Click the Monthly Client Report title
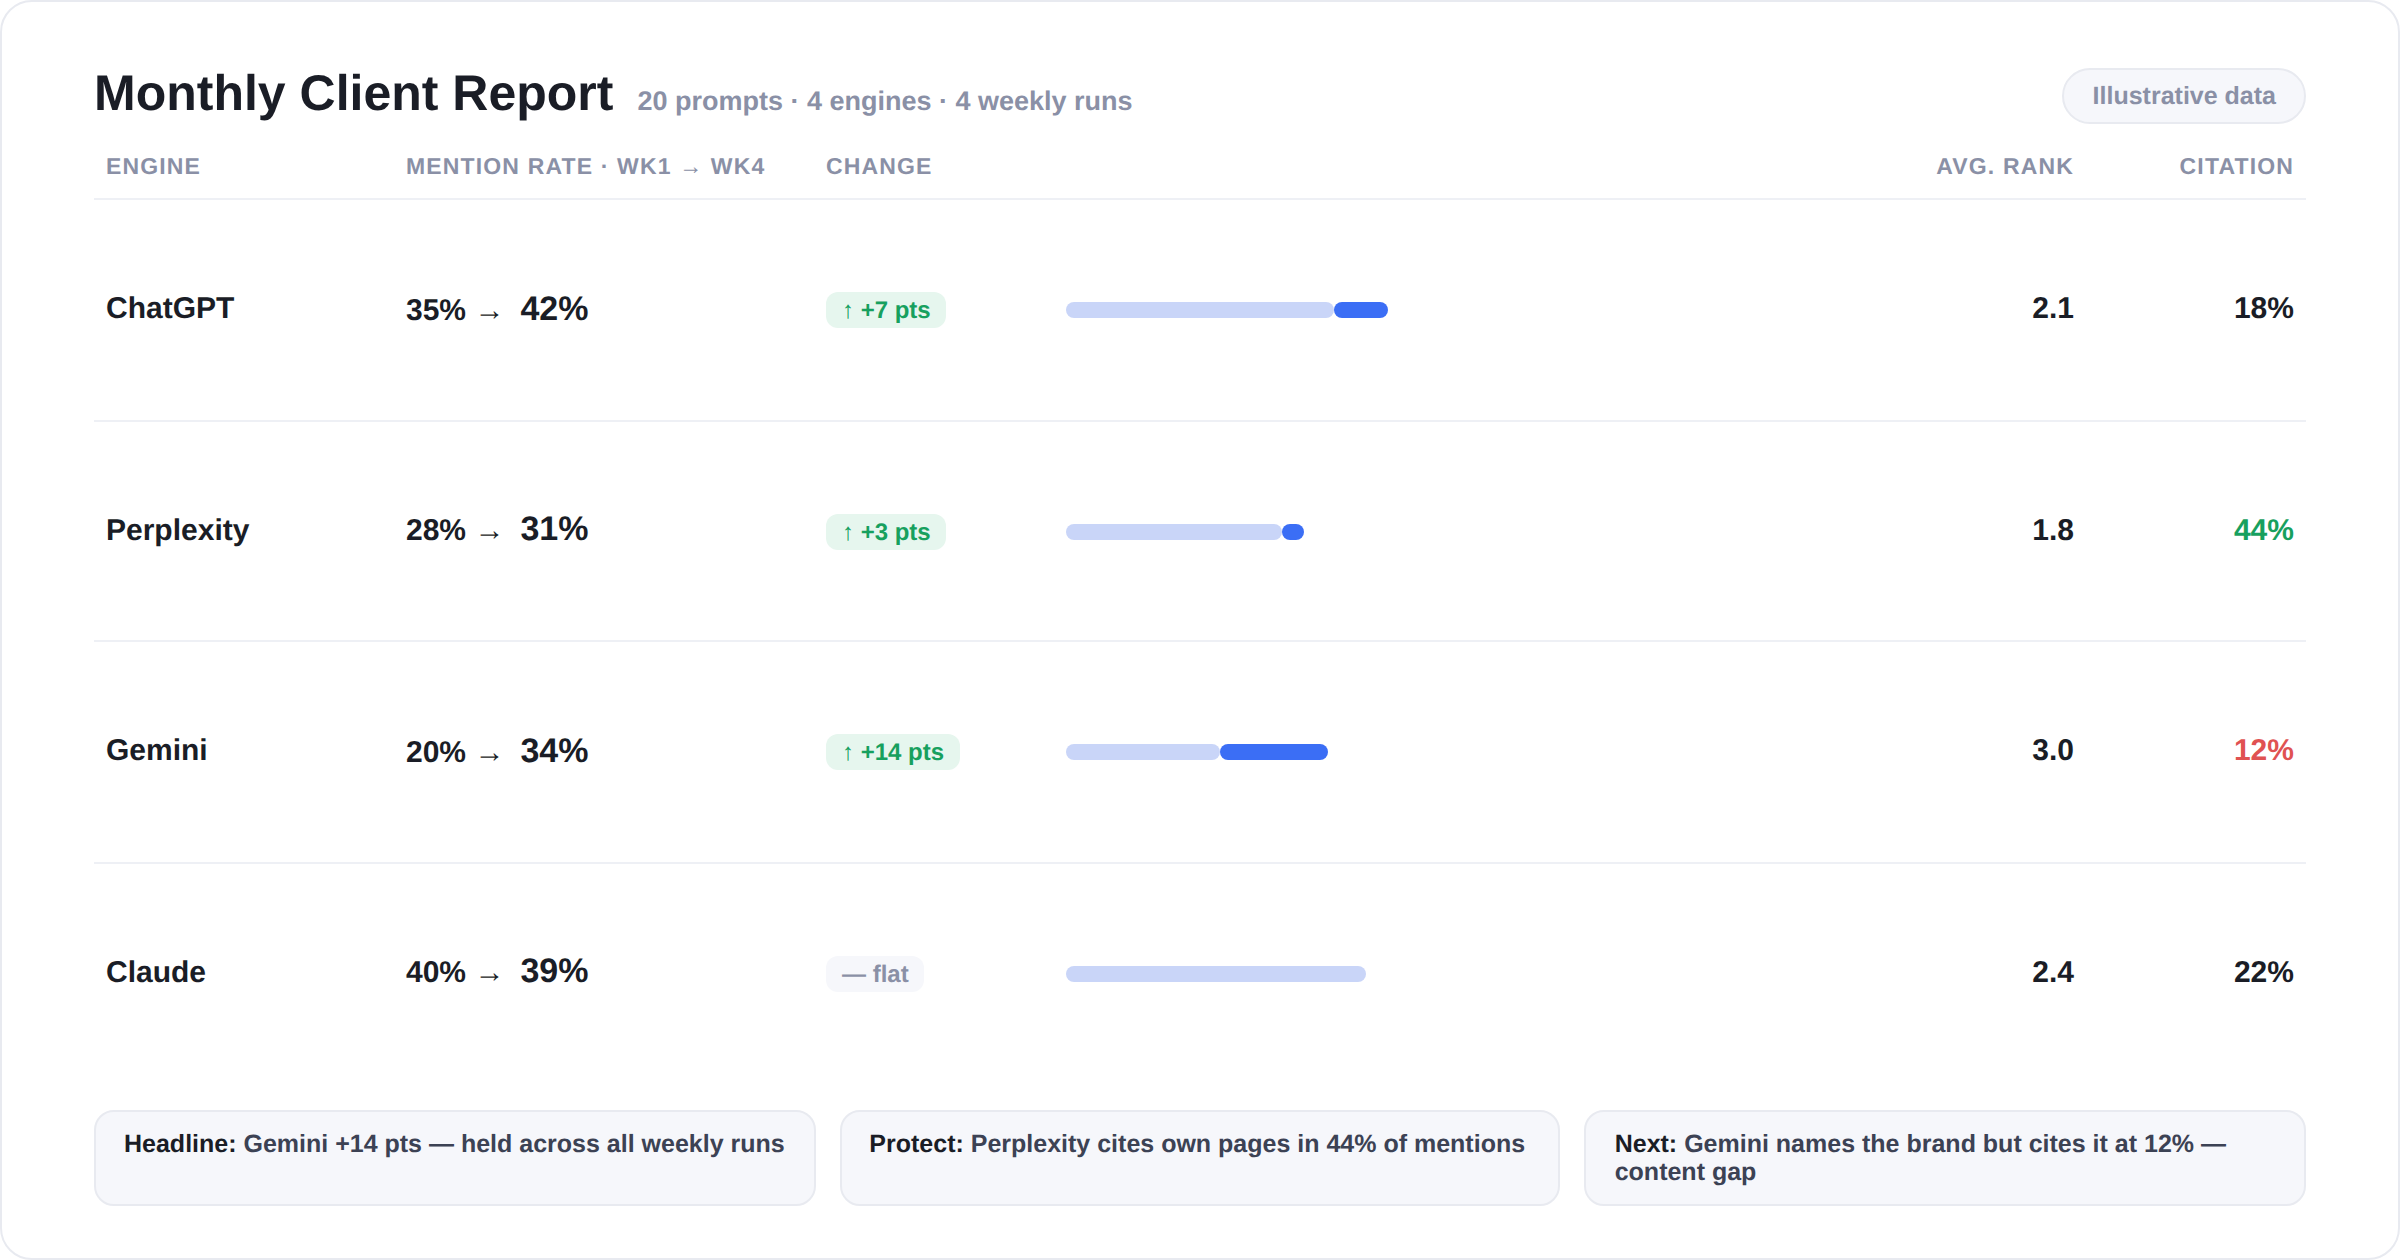2400x1260 pixels. (x=353, y=93)
